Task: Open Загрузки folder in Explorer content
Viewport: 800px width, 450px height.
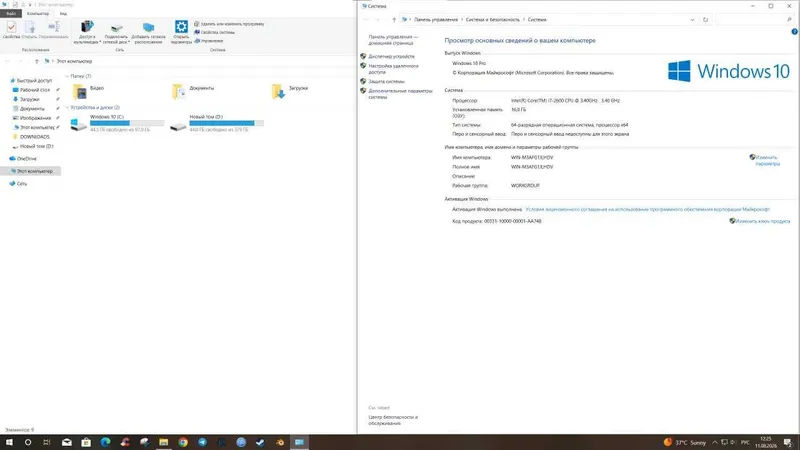Action: click(x=290, y=91)
